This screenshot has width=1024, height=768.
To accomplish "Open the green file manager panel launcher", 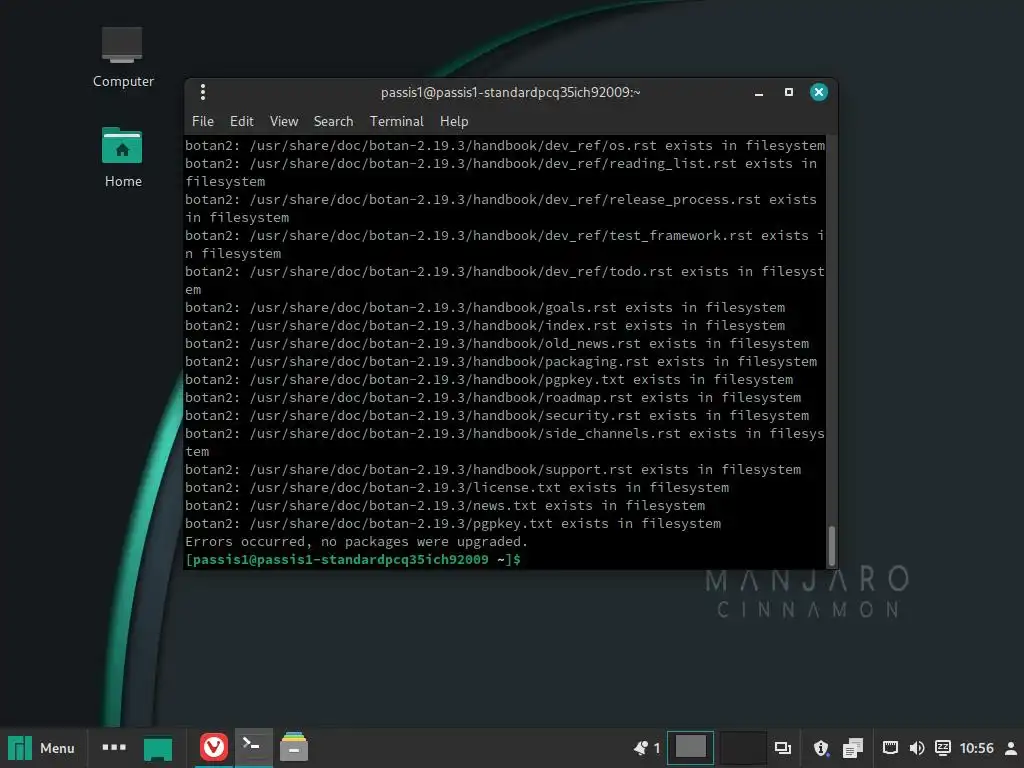I will pyautogui.click(x=157, y=748).
